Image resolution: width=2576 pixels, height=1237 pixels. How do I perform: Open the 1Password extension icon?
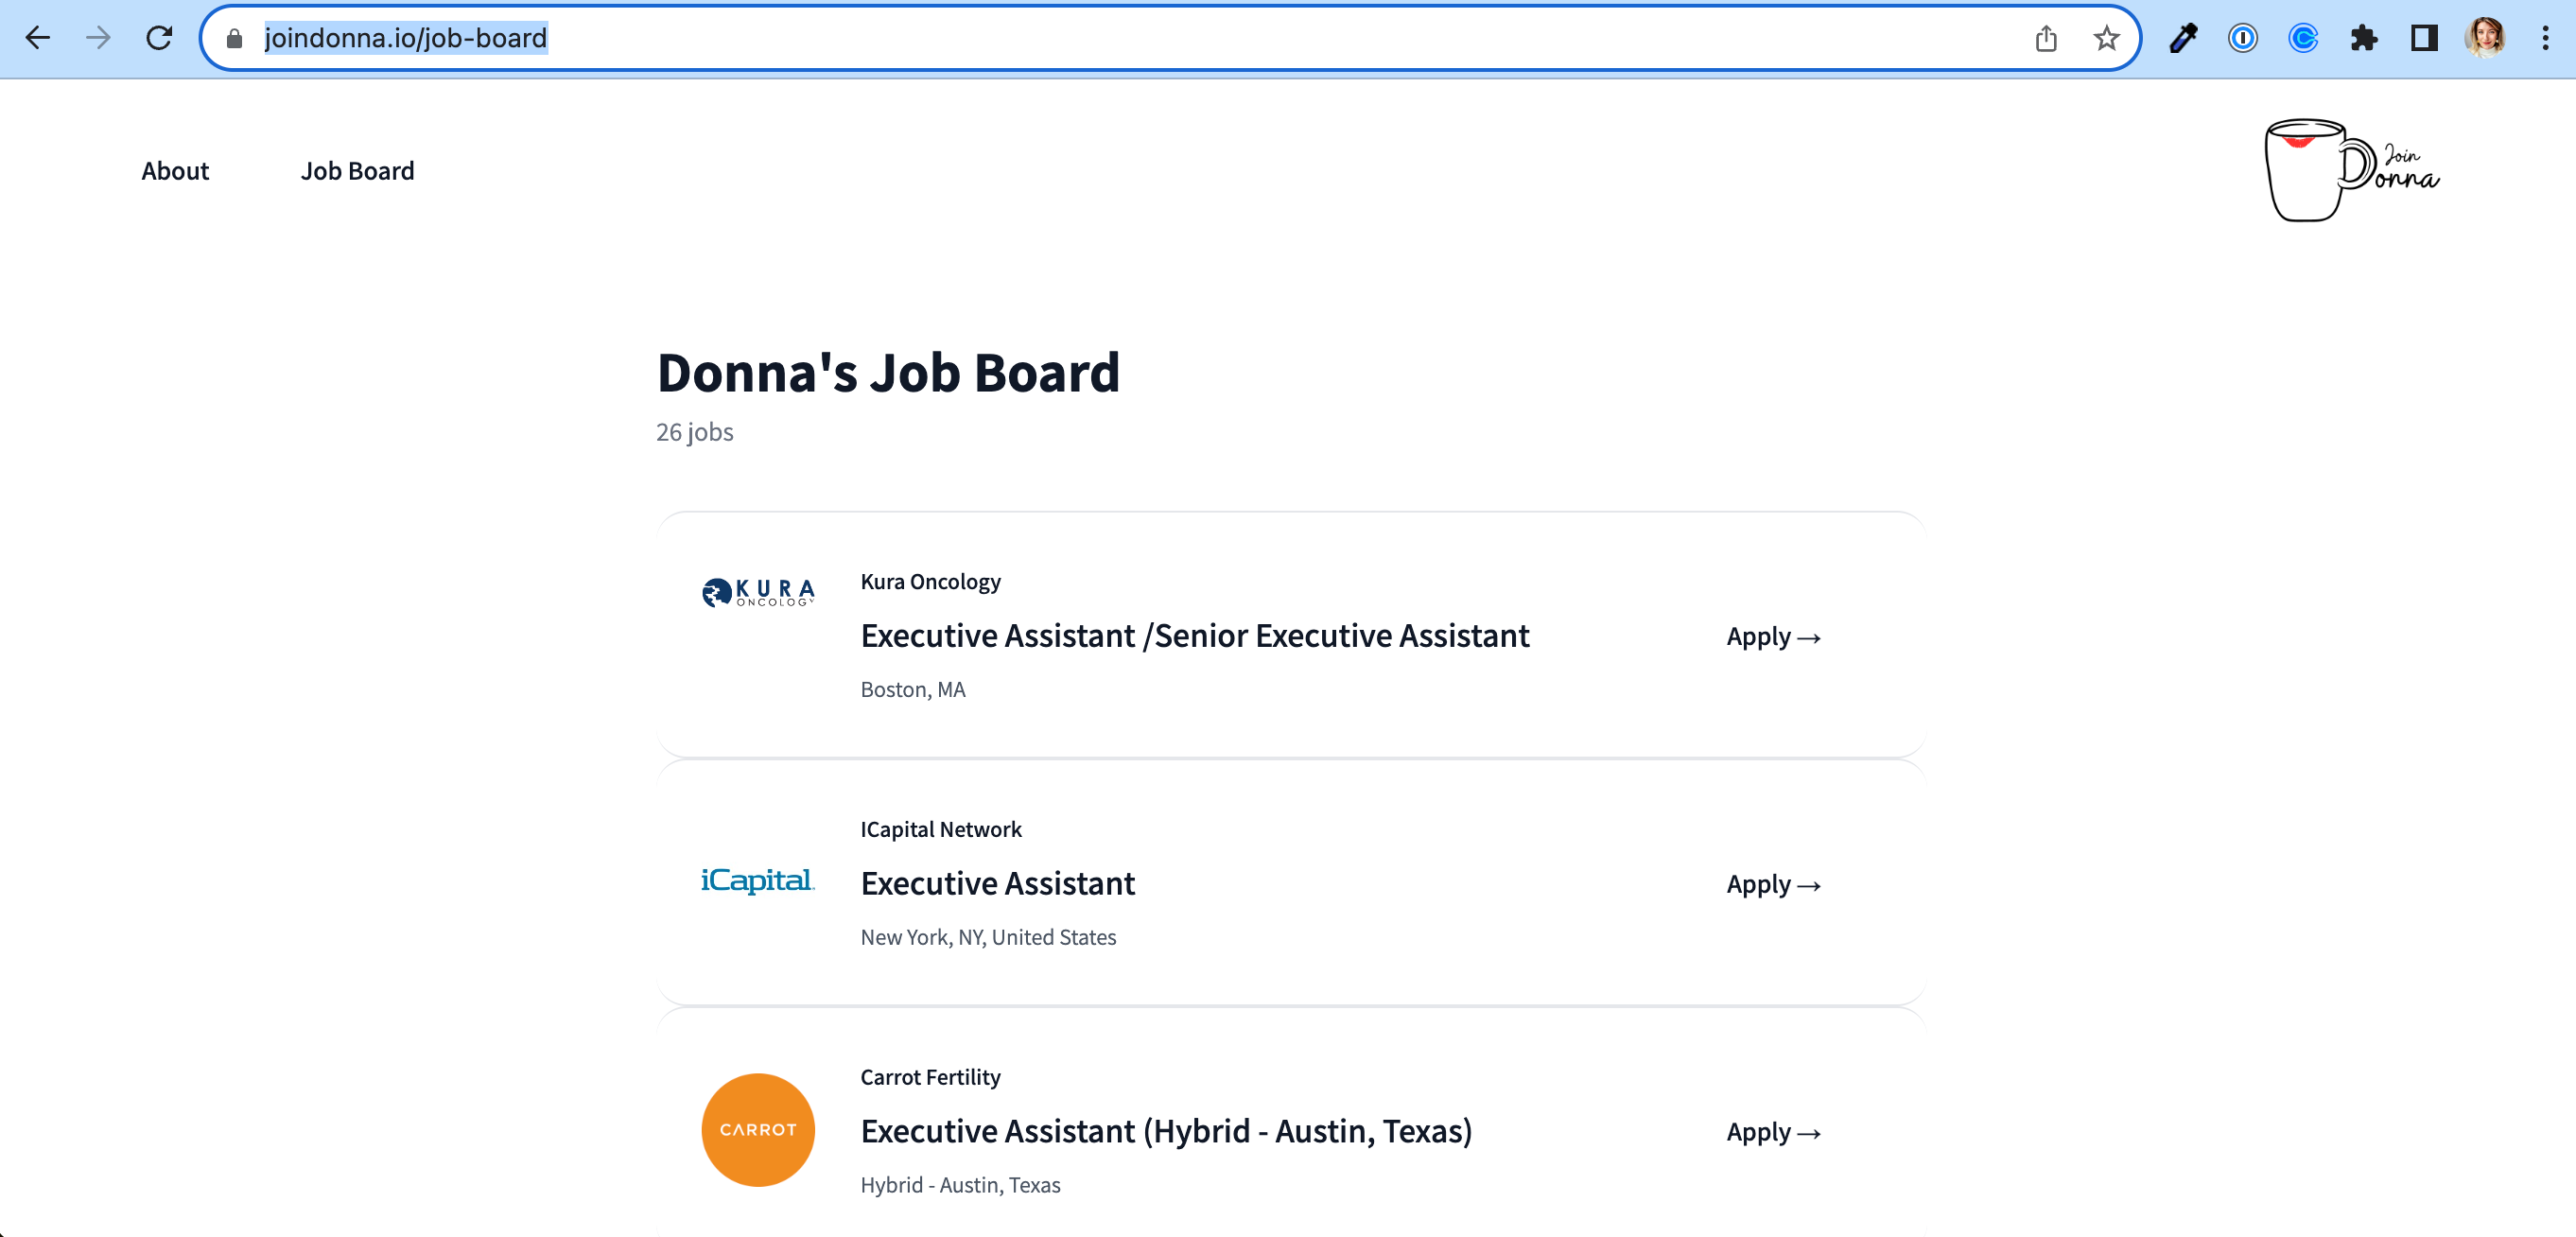tap(2242, 38)
